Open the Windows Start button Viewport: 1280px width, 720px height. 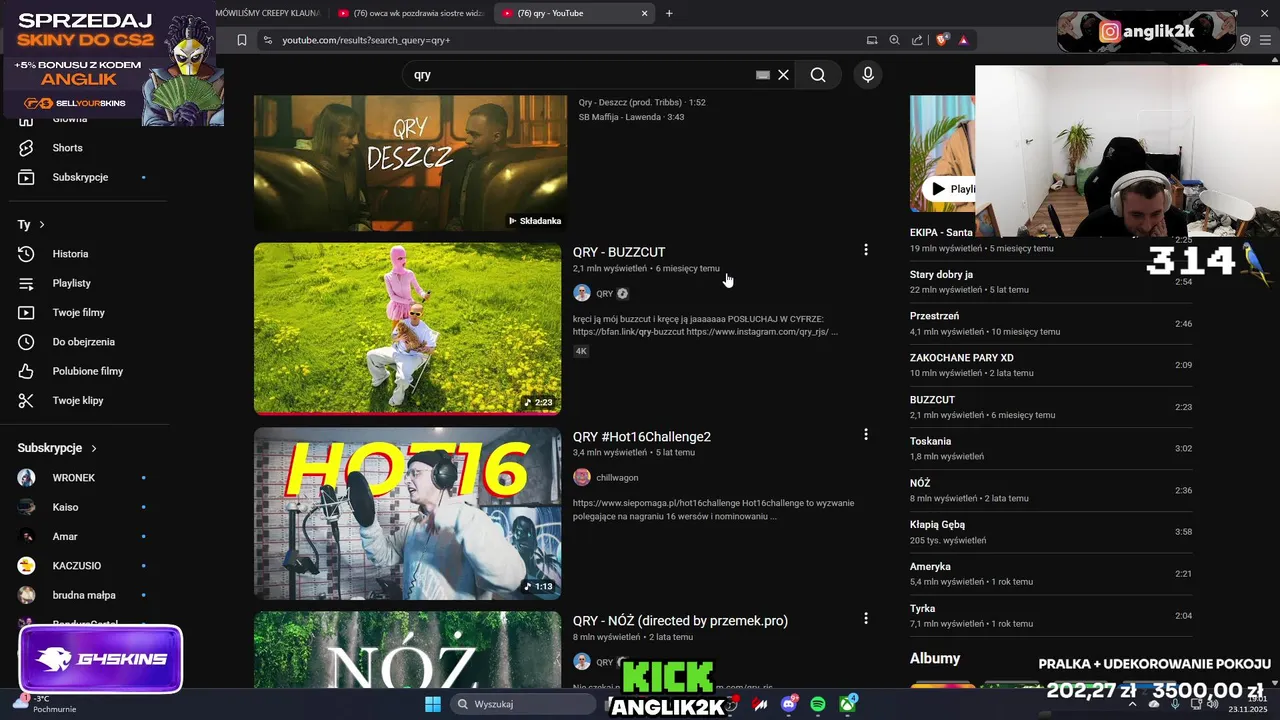[433, 704]
